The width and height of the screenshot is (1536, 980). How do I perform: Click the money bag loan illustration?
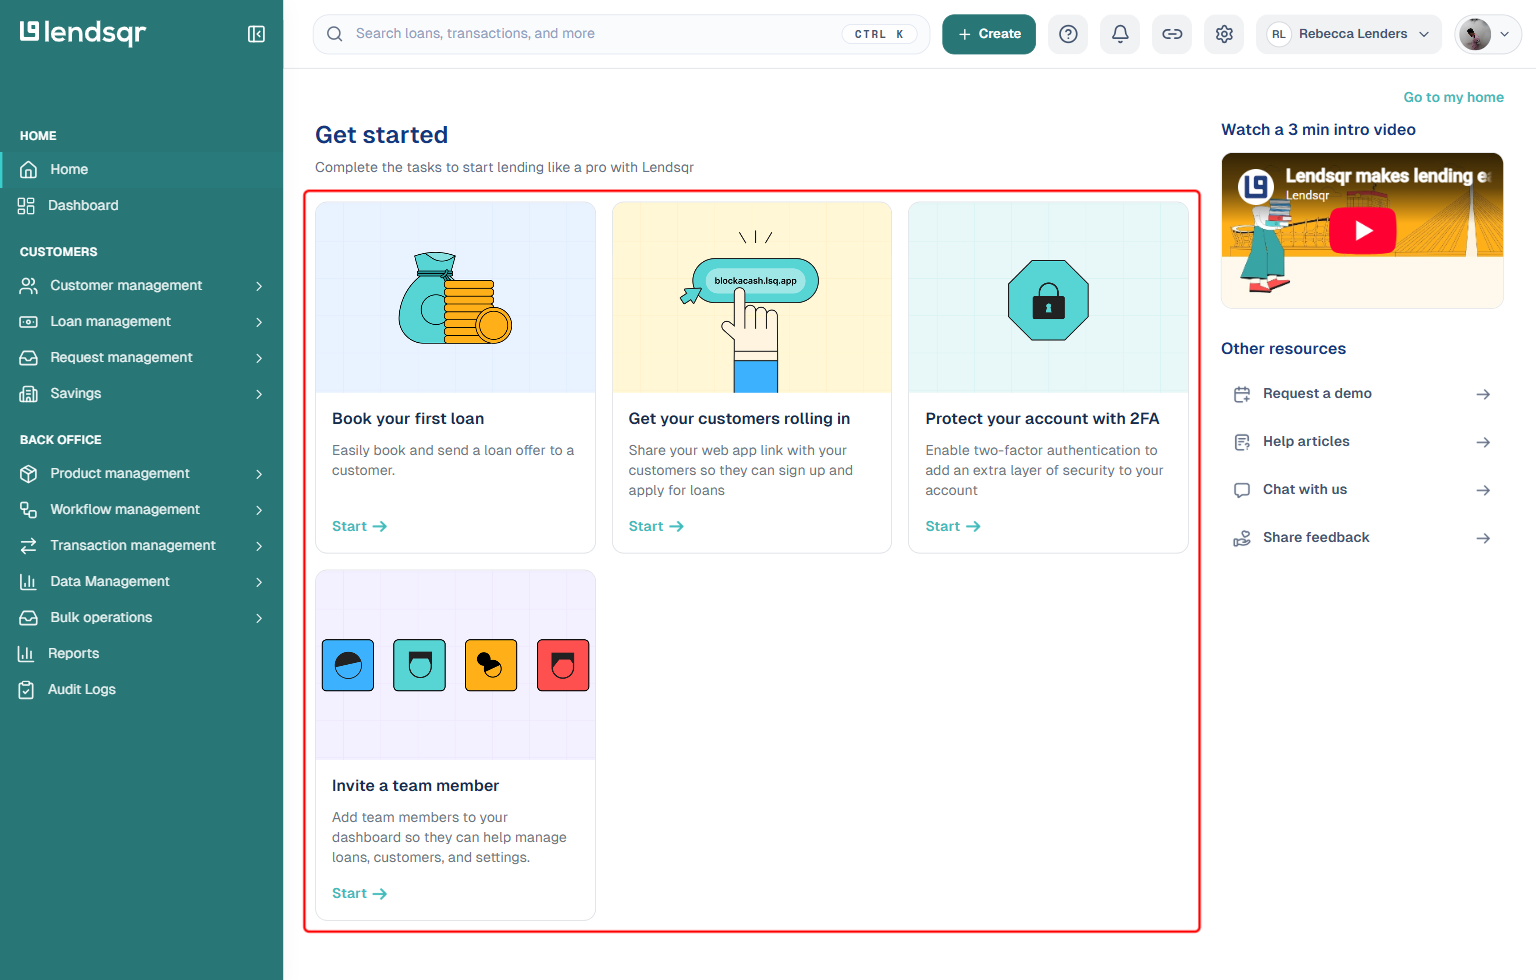(x=455, y=298)
